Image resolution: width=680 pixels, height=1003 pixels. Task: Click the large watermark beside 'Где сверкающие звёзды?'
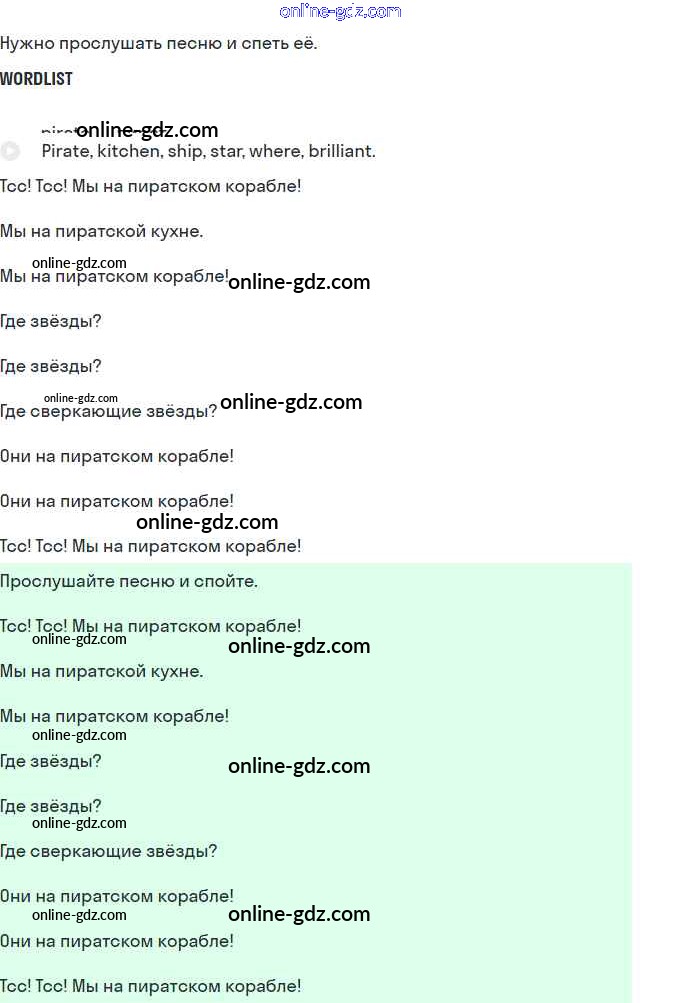click(x=291, y=402)
